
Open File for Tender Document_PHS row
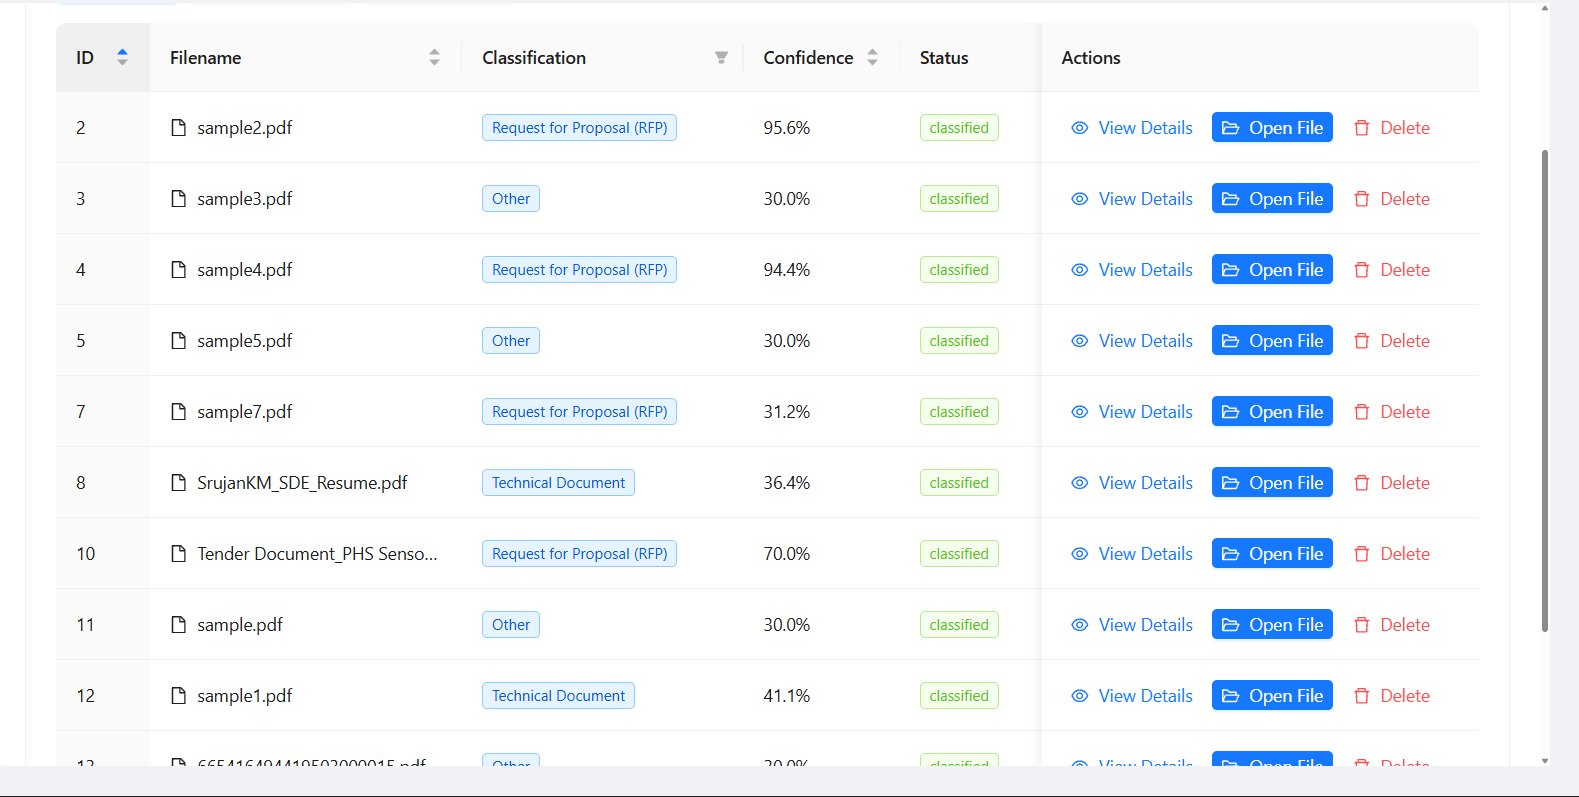click(1272, 553)
